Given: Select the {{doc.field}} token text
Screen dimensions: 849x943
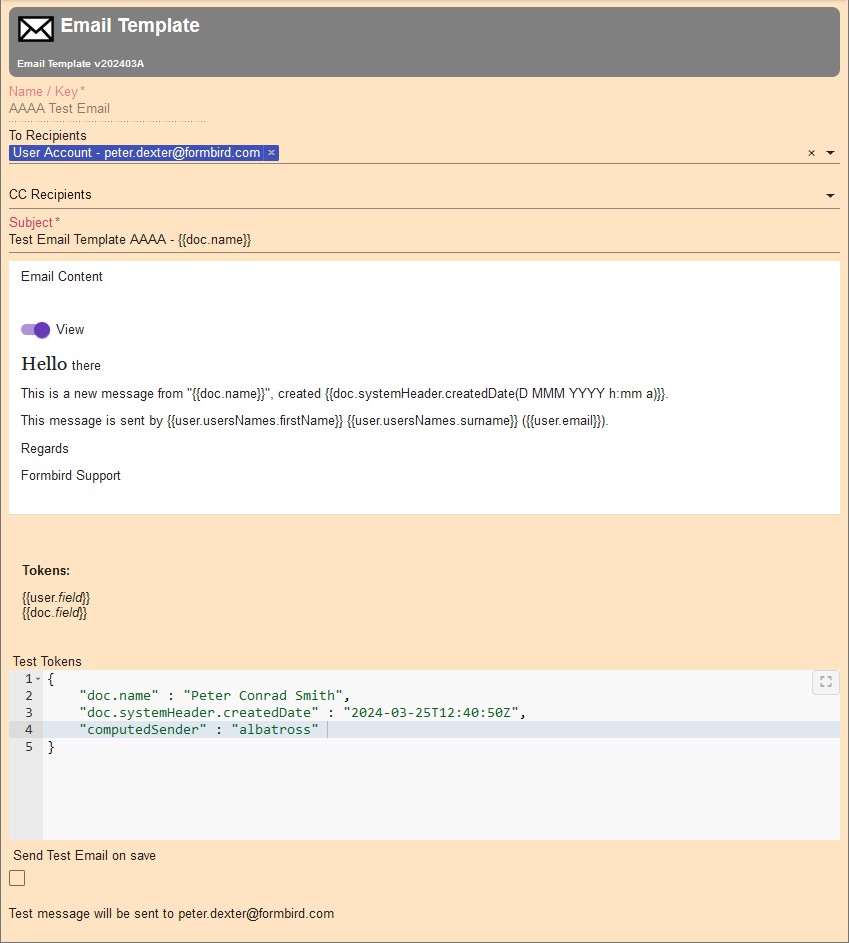Looking at the screenshot, I should [x=53, y=612].
